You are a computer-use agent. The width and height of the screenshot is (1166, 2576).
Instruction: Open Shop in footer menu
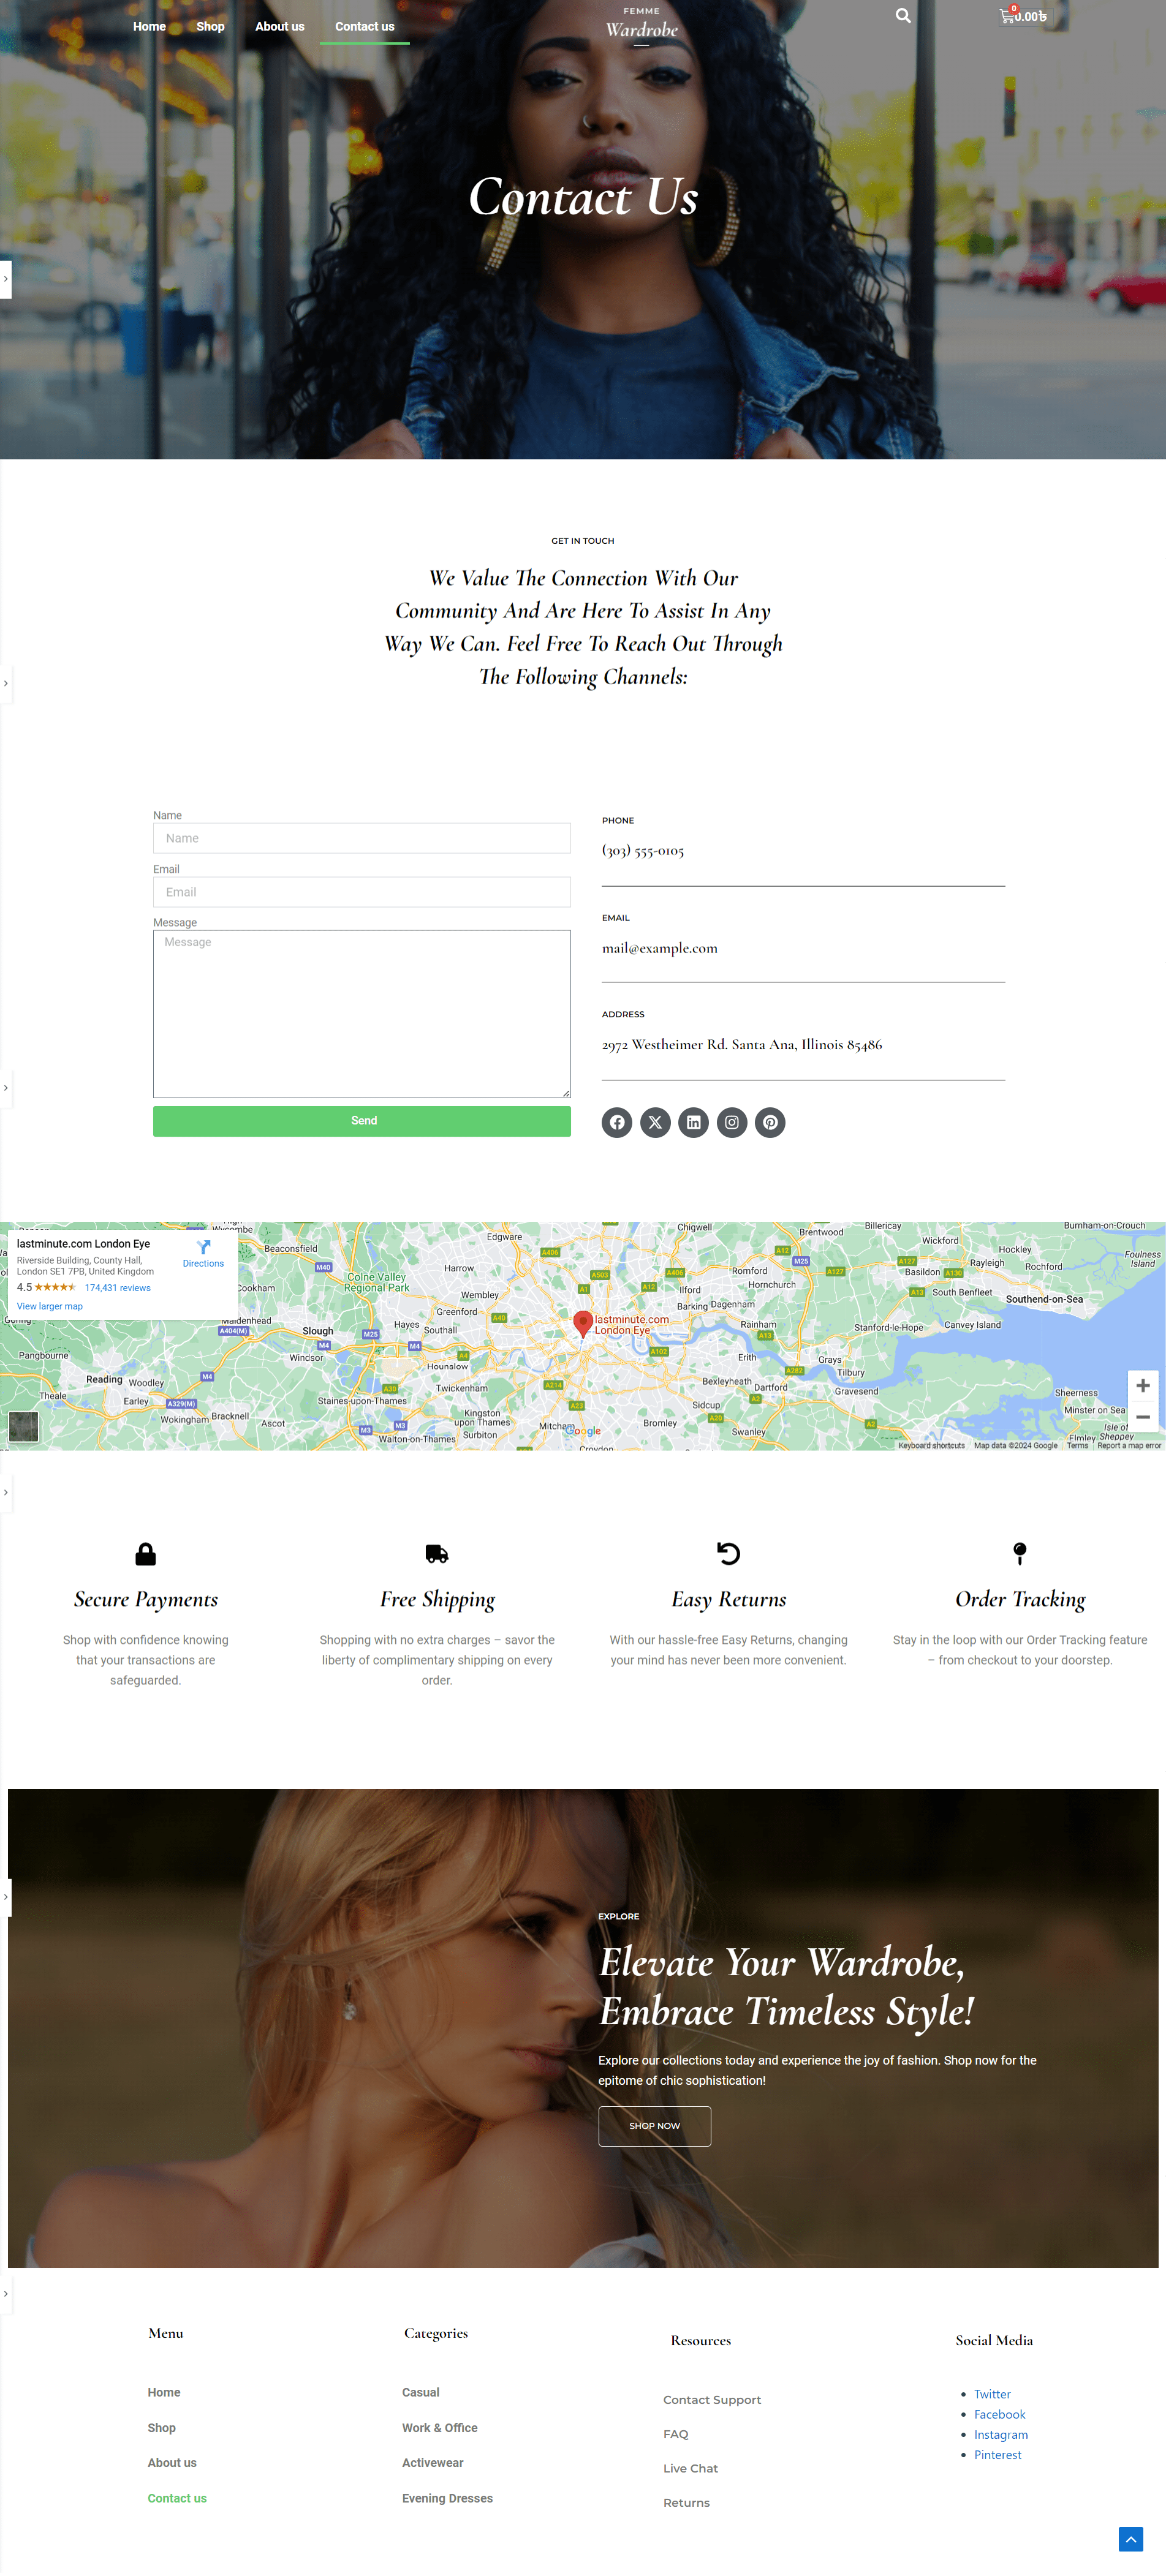point(162,2428)
